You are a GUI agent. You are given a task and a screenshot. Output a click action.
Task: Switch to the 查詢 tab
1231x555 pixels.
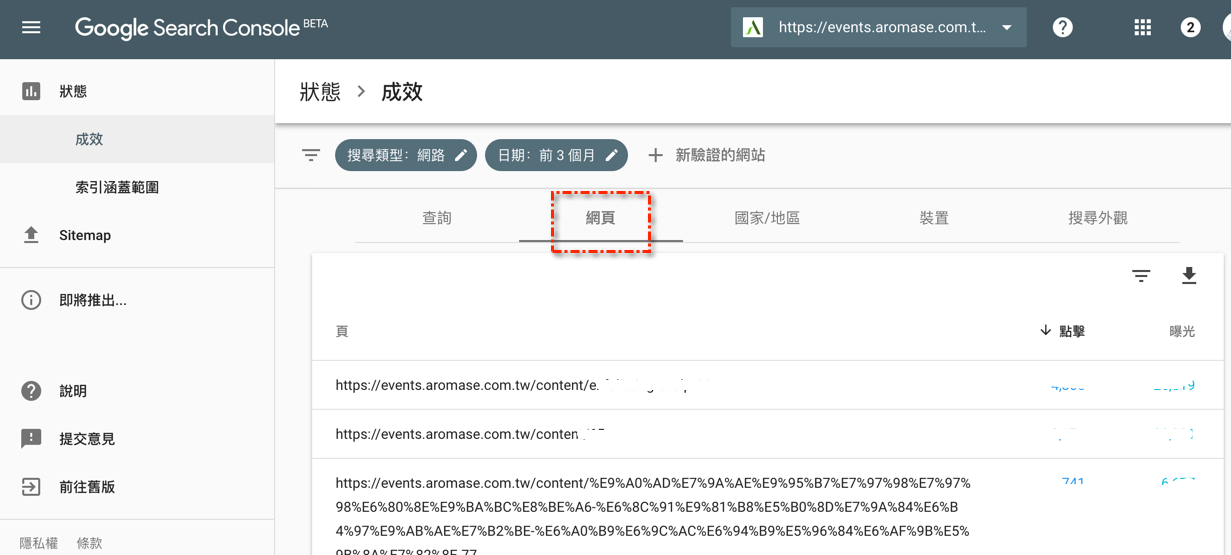tap(437, 218)
